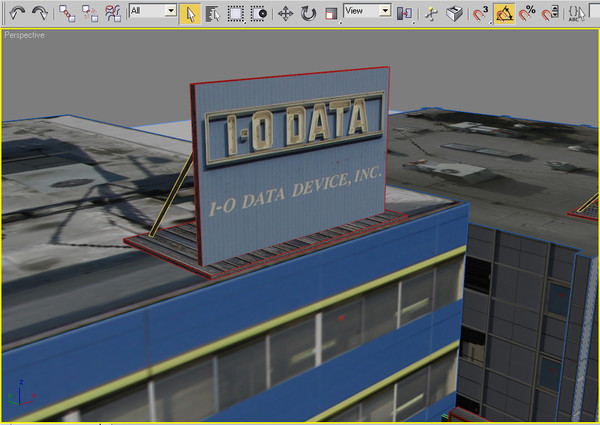Click the Rectangular Selection Region icon

(236, 14)
